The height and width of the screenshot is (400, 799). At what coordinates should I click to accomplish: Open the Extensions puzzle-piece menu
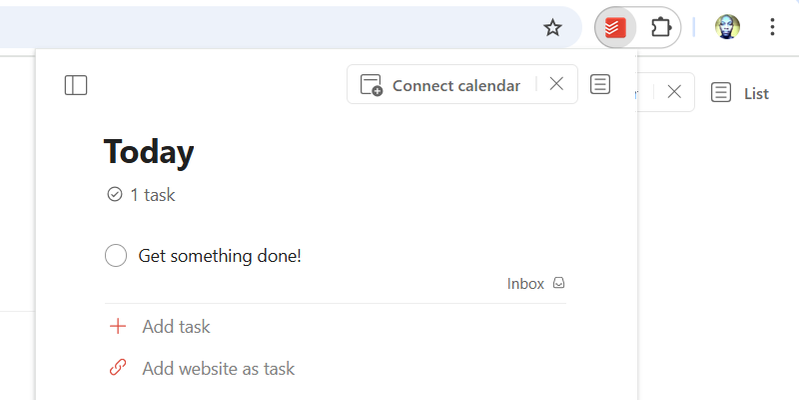pos(660,27)
